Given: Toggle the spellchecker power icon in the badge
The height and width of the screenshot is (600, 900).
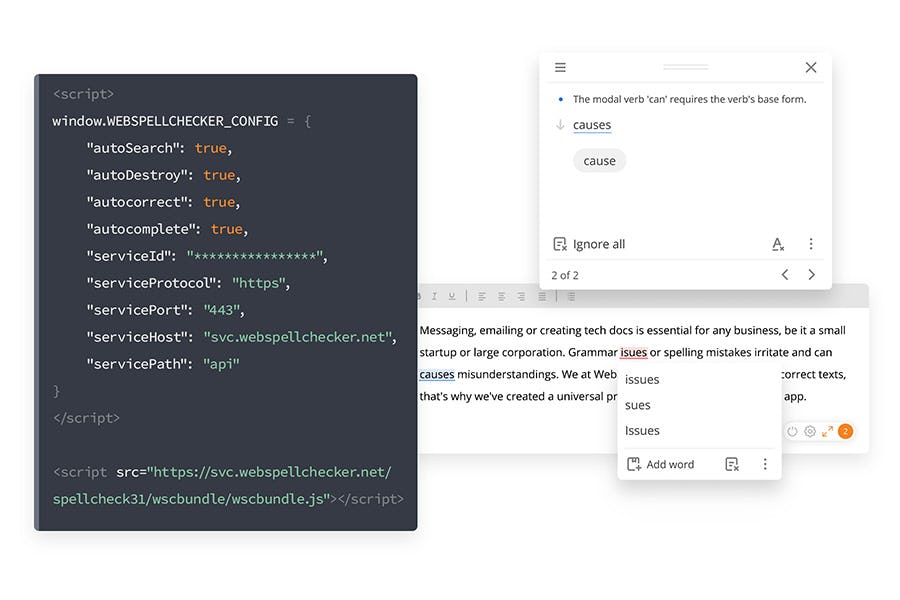Looking at the screenshot, I should (792, 431).
